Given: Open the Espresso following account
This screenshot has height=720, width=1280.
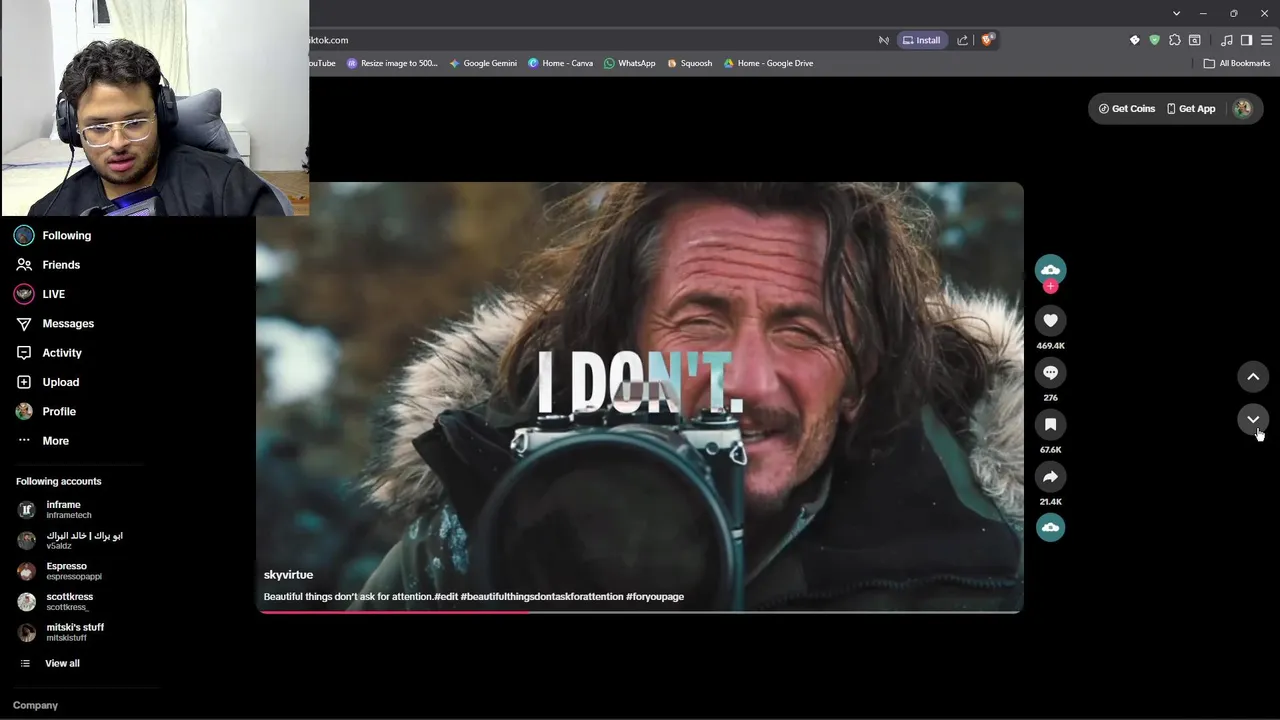Looking at the screenshot, I should click(60, 570).
